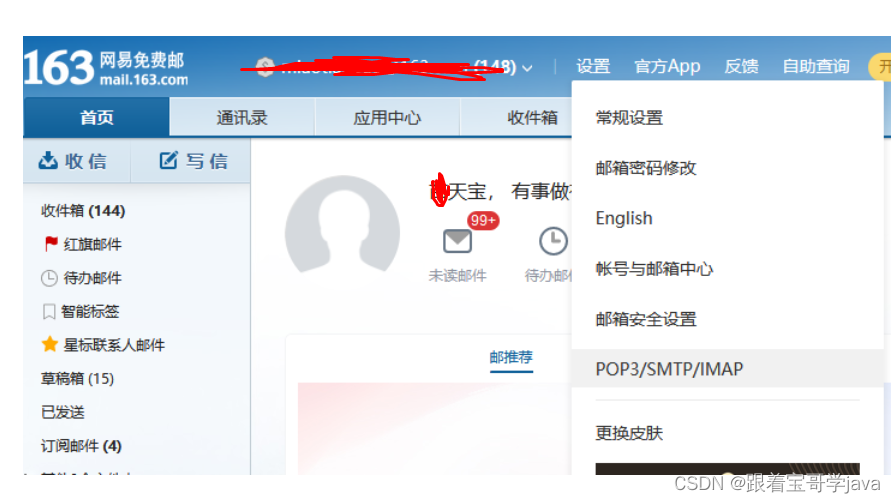Click the star icon beside 星标联系人邮件
Screen dimensions: 895x503
(x=50, y=344)
